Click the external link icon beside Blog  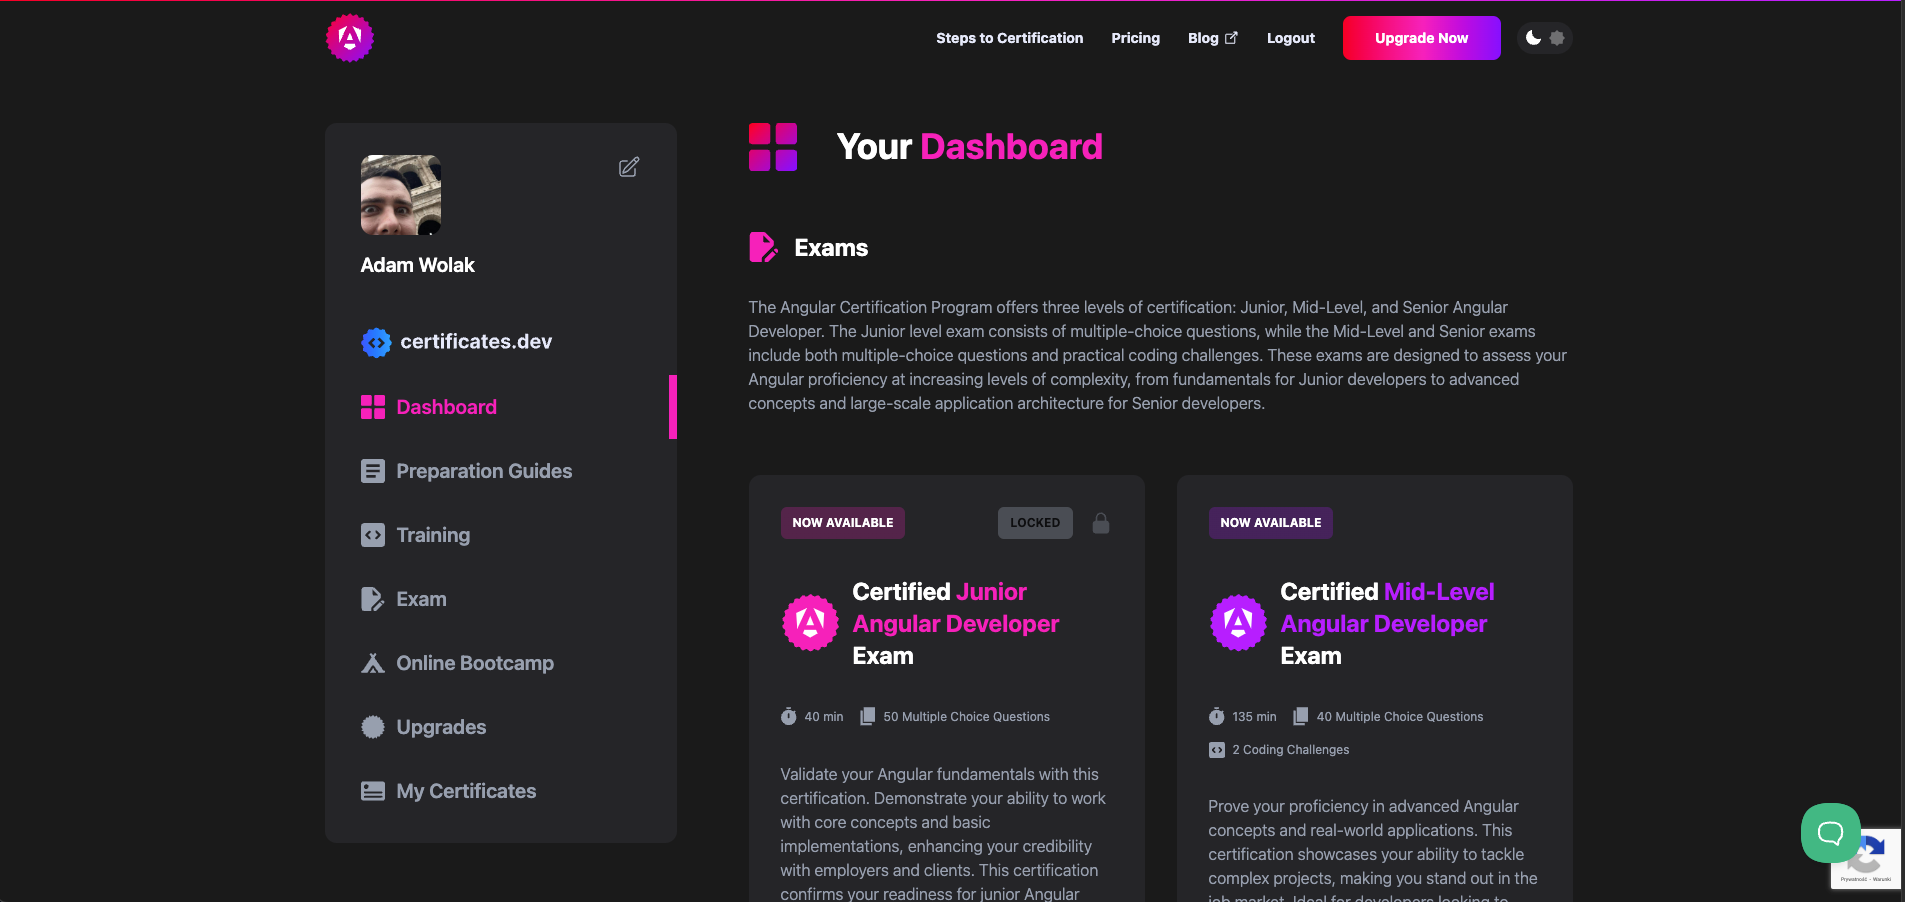click(1232, 38)
